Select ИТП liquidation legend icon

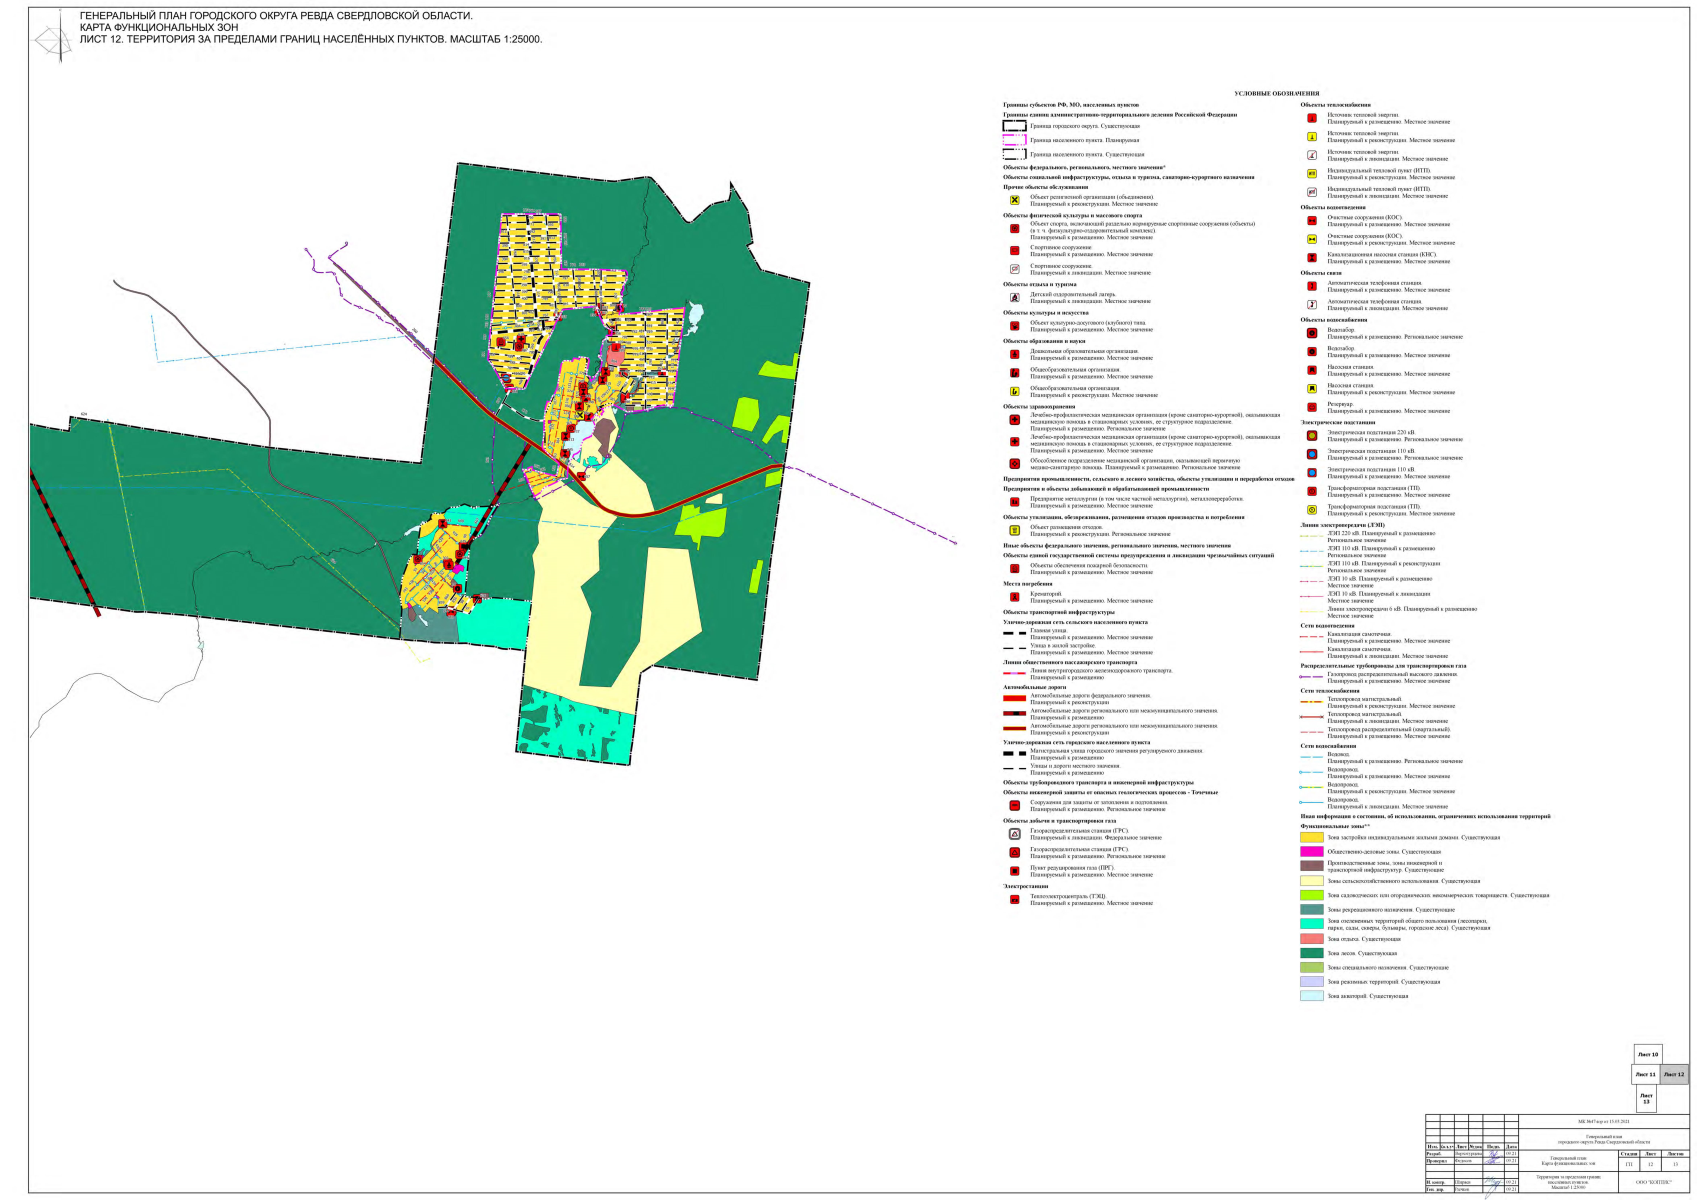coord(1312,192)
